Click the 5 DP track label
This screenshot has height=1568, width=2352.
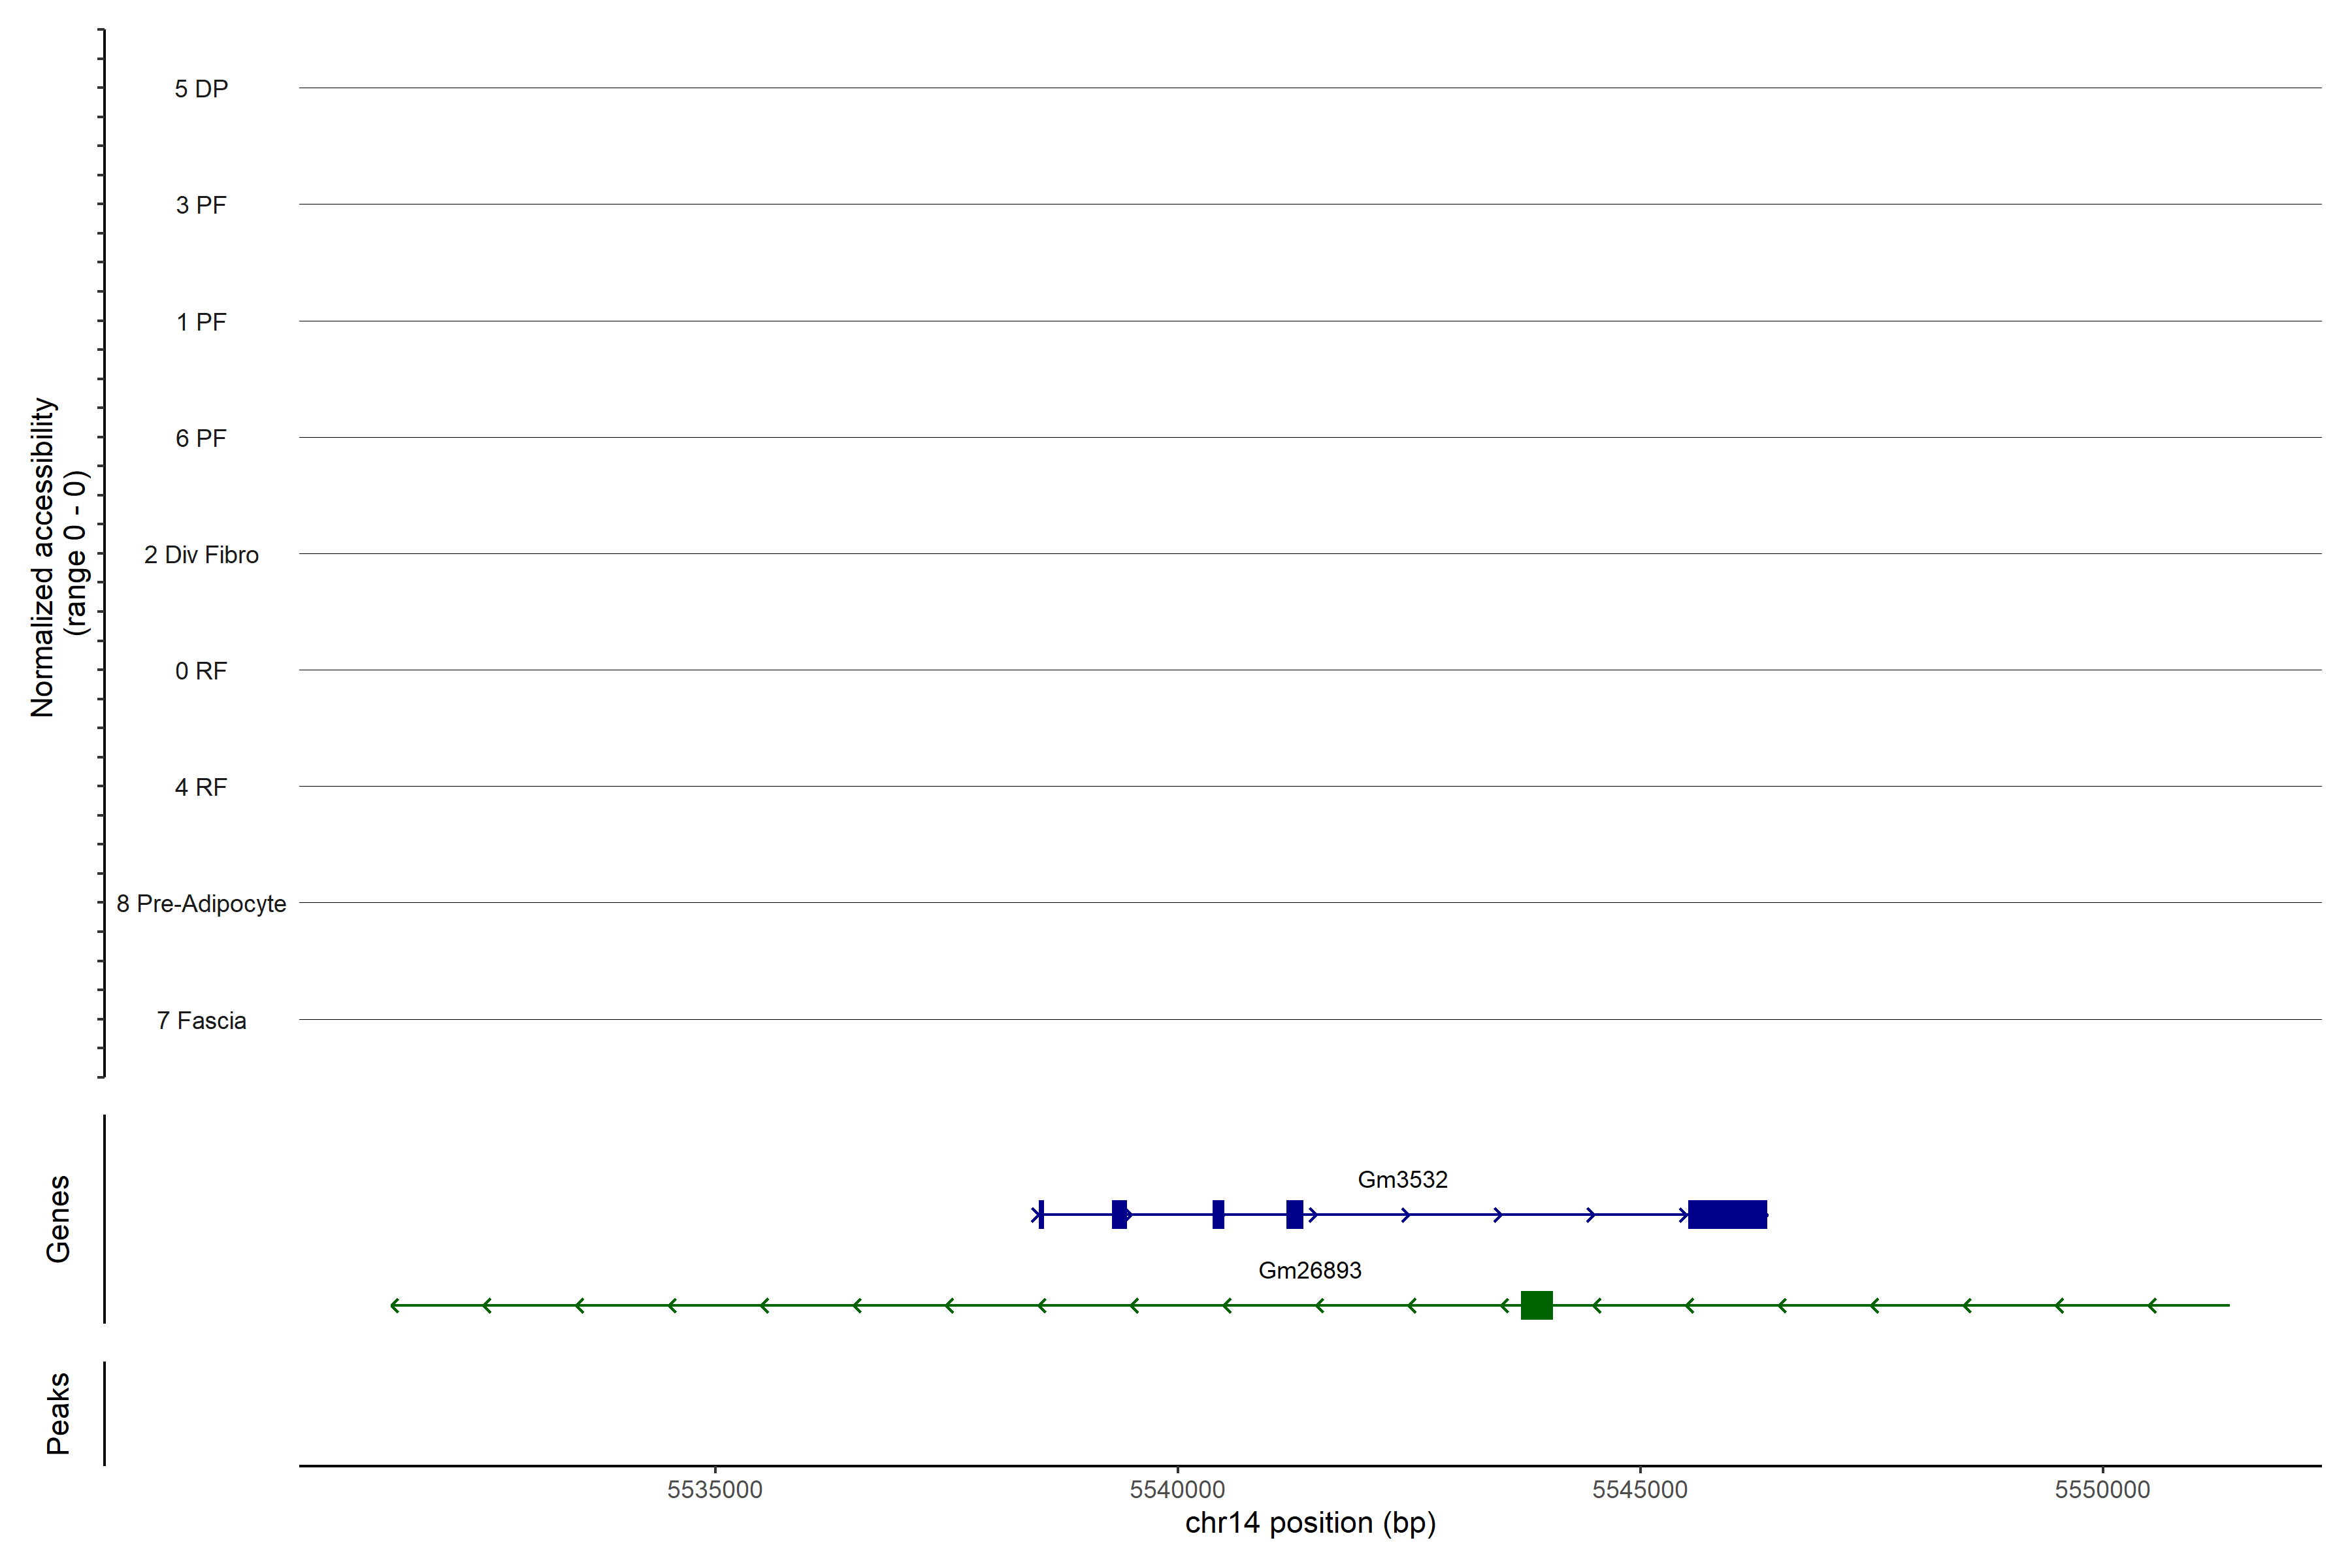point(201,89)
